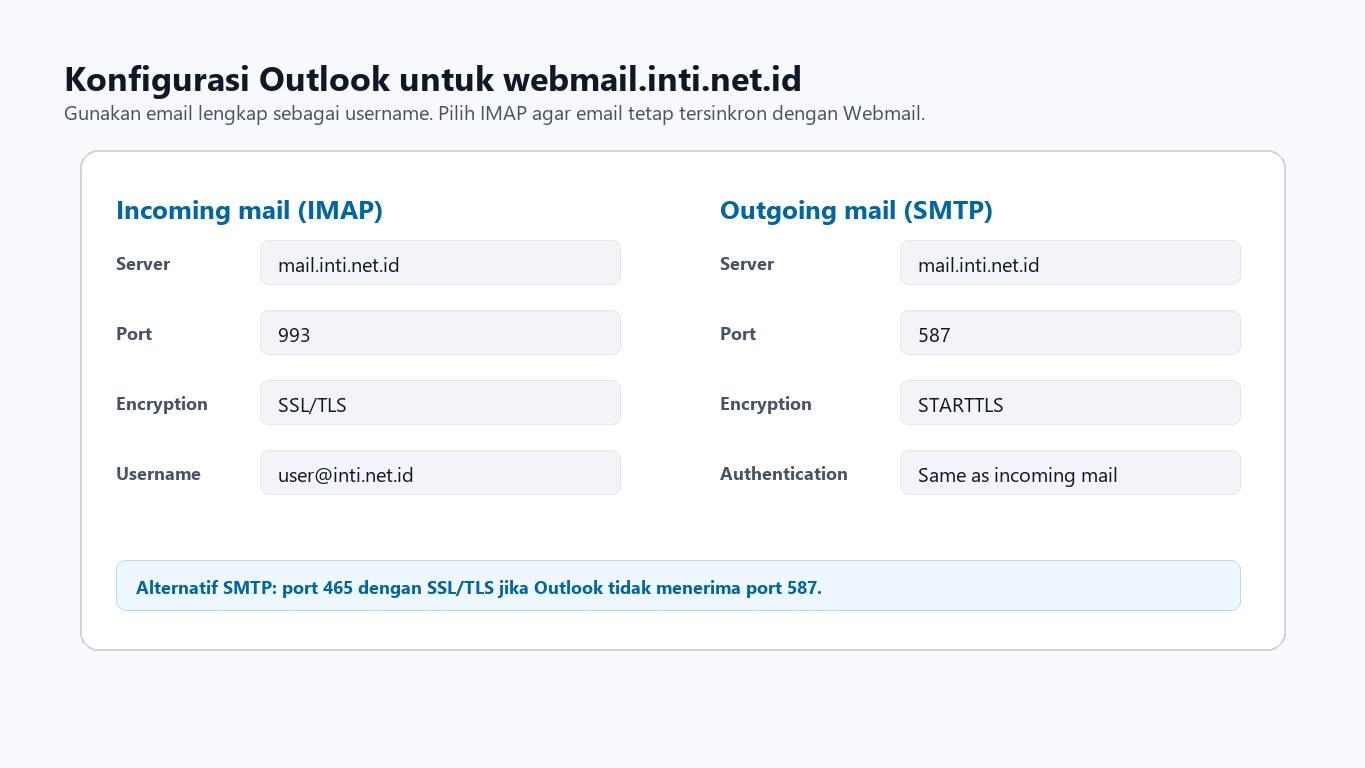Click the SSL/TLS encryption field
This screenshot has width=1365, height=768.
pyautogui.click(x=440, y=403)
